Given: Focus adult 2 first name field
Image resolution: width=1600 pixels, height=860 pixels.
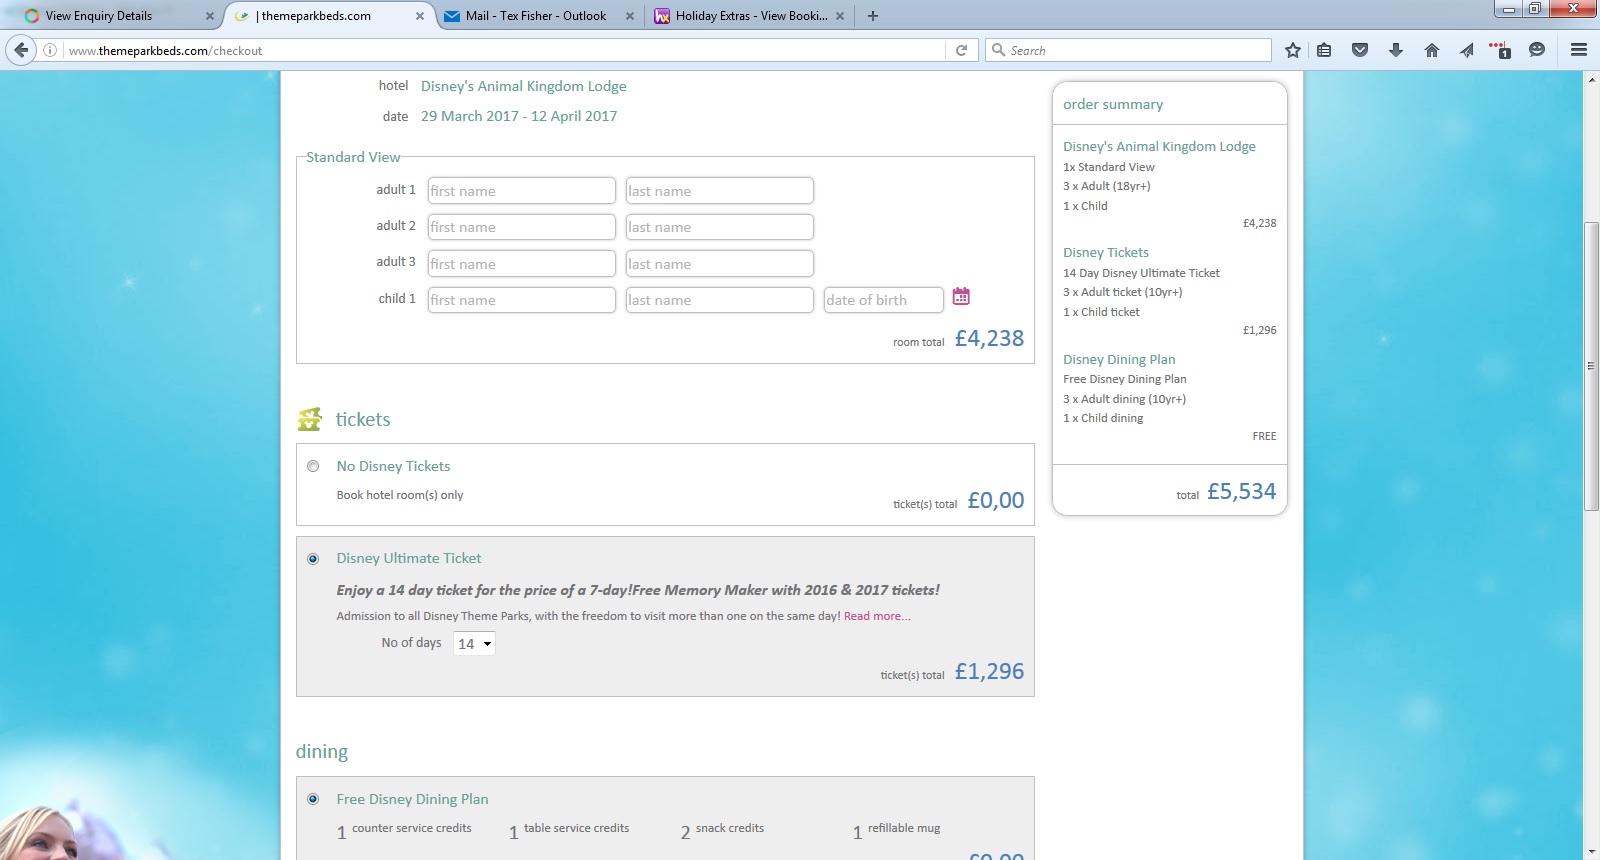Looking at the screenshot, I should 521,227.
